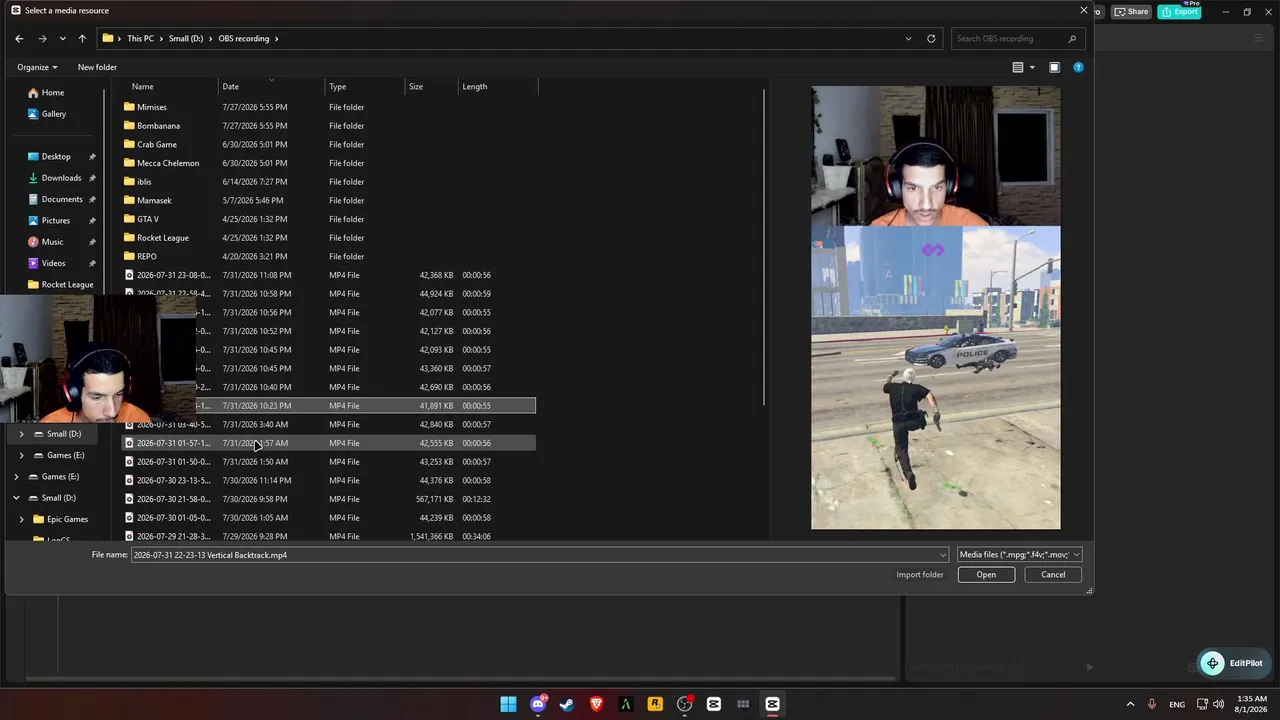
Task: Click the Share button in CapCut window
Action: 1132,12
